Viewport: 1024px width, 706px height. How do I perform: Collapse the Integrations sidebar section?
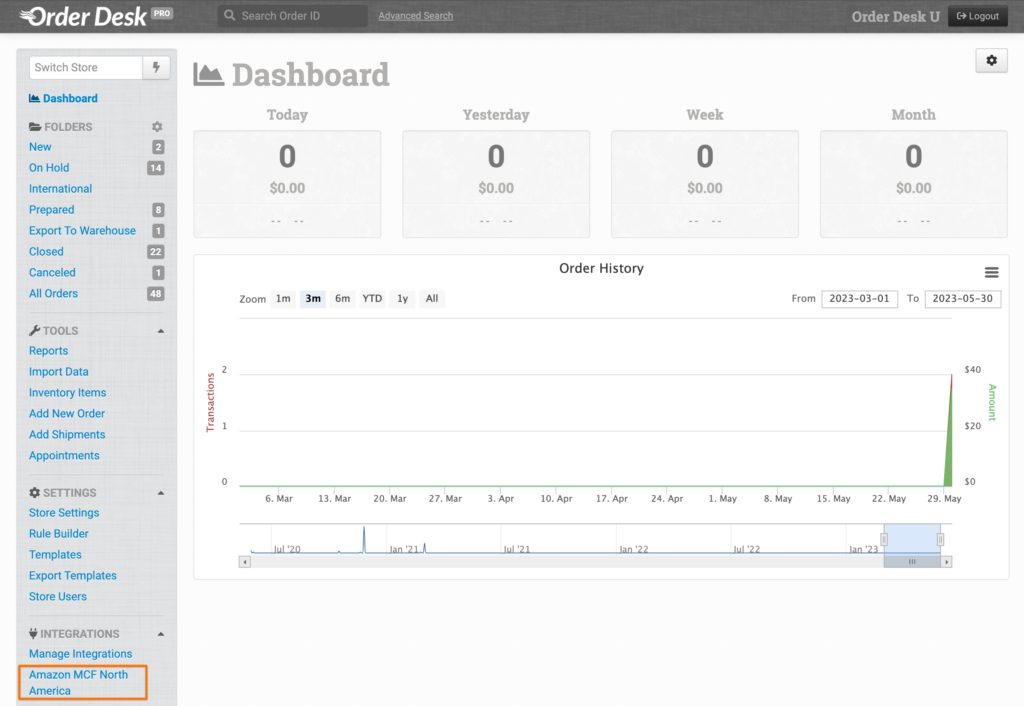tap(161, 634)
